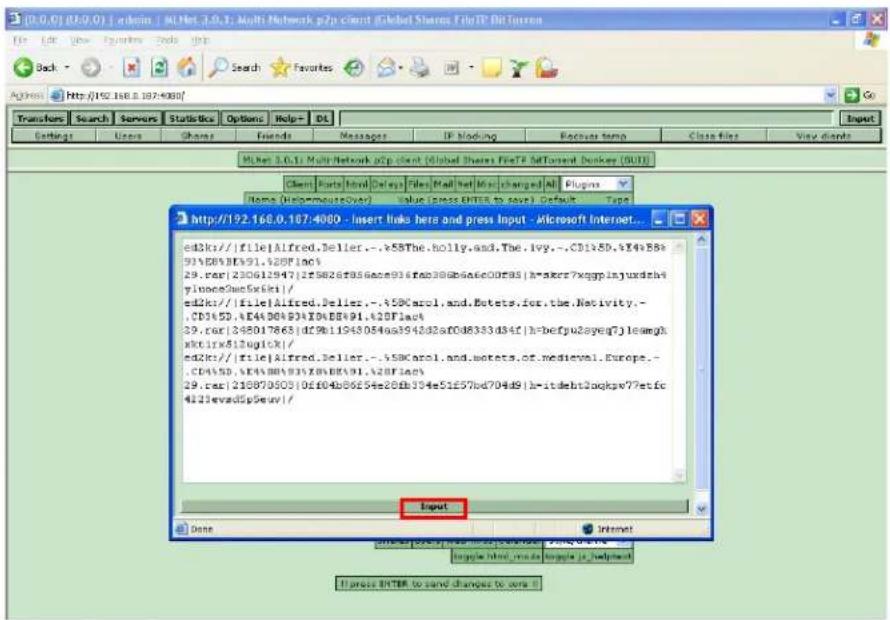Open the Favorites menu

click(123, 40)
